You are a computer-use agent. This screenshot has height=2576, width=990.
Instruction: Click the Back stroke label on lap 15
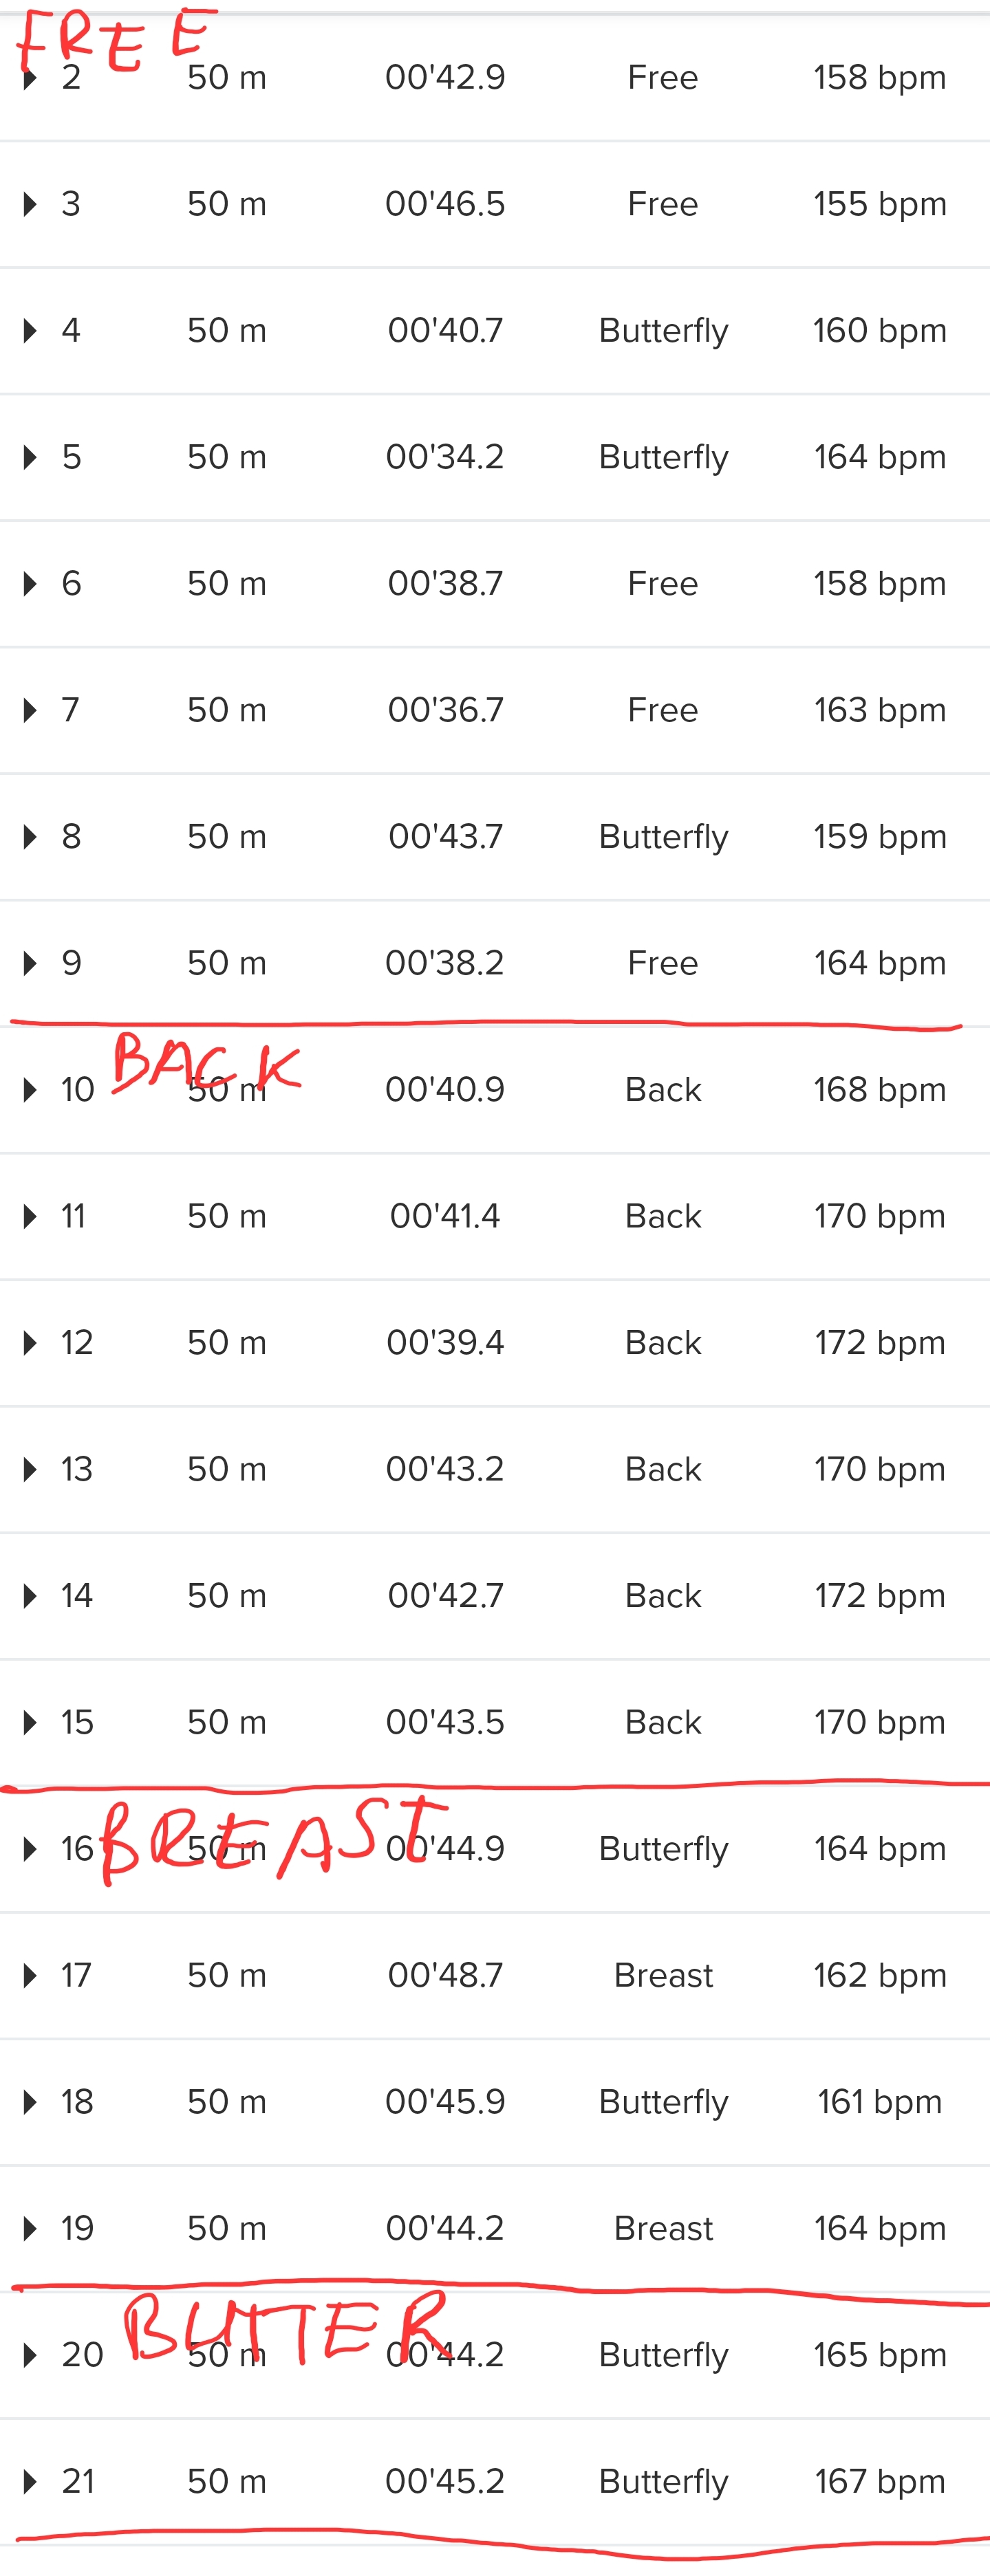pyautogui.click(x=663, y=1722)
